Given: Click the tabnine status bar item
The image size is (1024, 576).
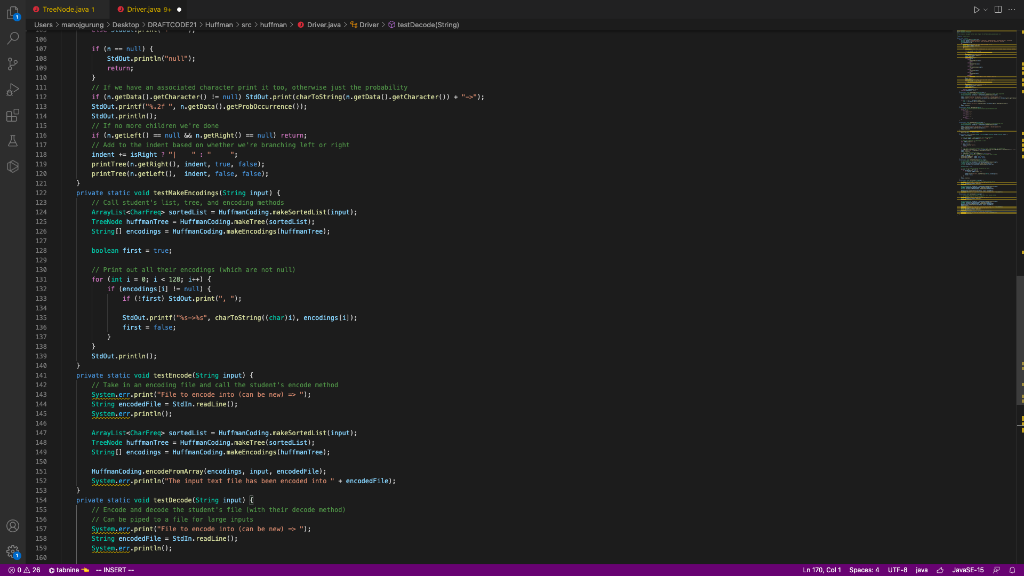Looking at the screenshot, I should pos(69,570).
